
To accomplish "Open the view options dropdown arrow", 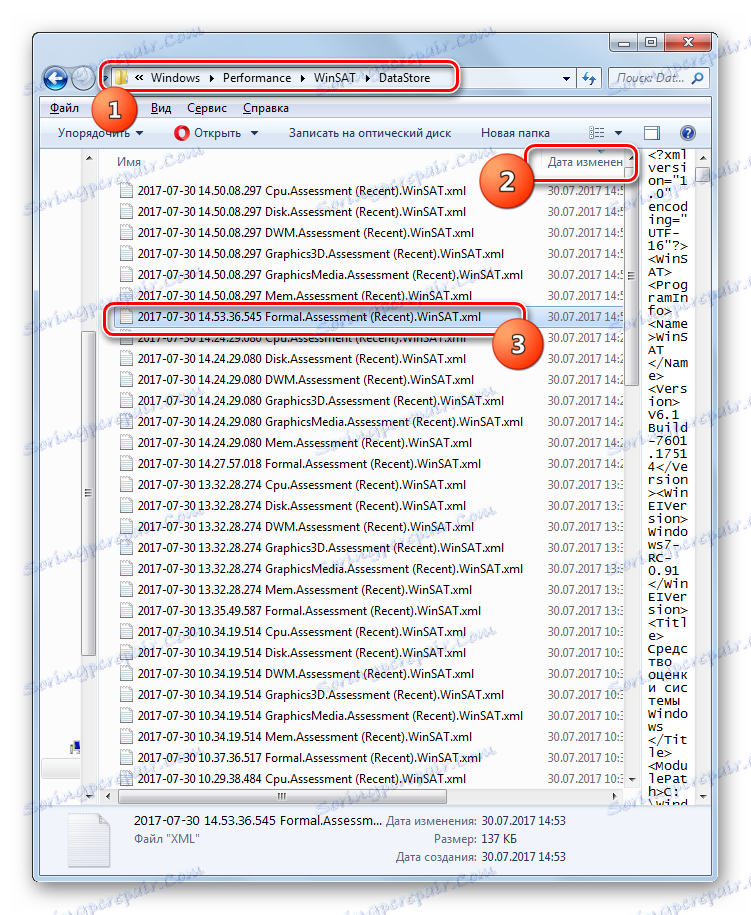I will (619, 134).
